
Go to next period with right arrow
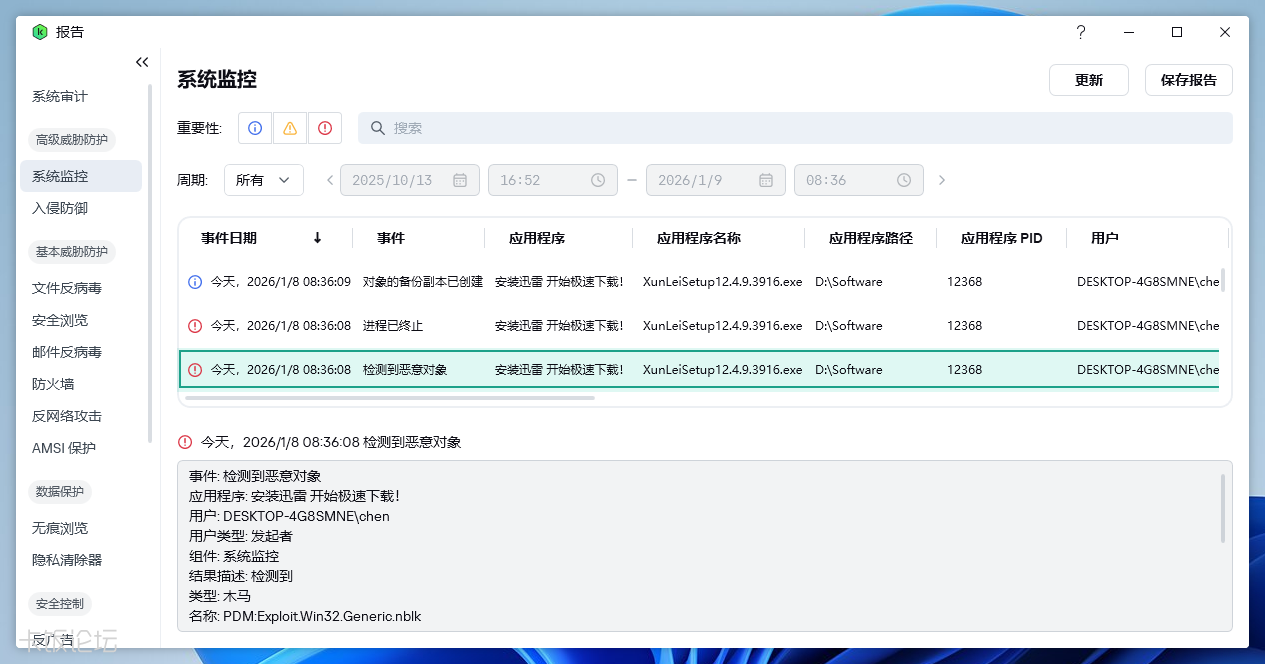pos(942,180)
